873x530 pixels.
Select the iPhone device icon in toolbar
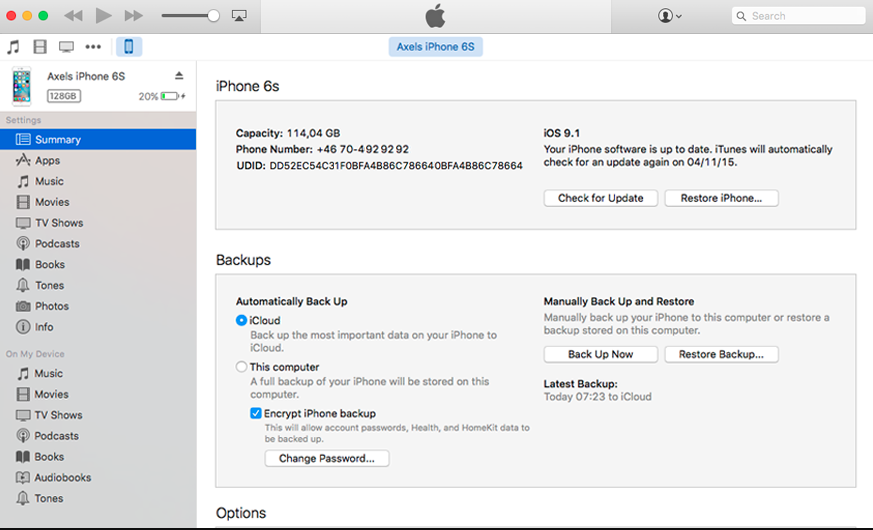[x=129, y=47]
